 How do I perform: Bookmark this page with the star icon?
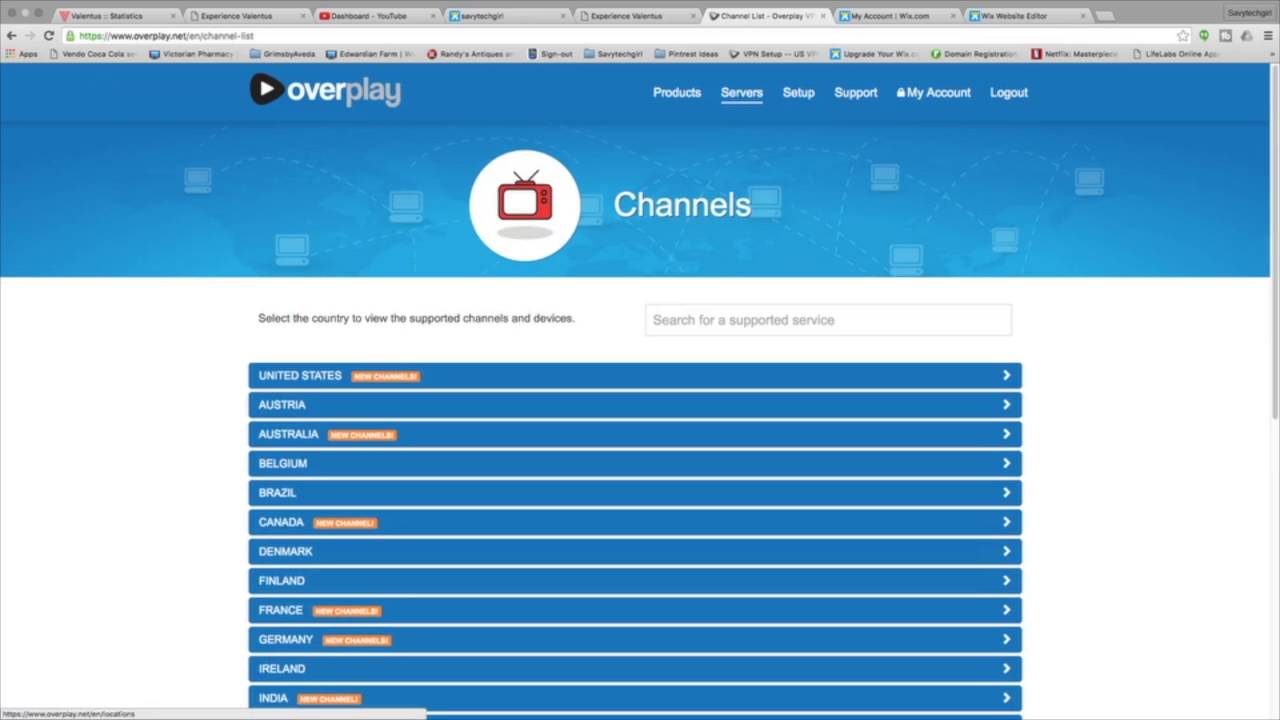click(x=1183, y=35)
